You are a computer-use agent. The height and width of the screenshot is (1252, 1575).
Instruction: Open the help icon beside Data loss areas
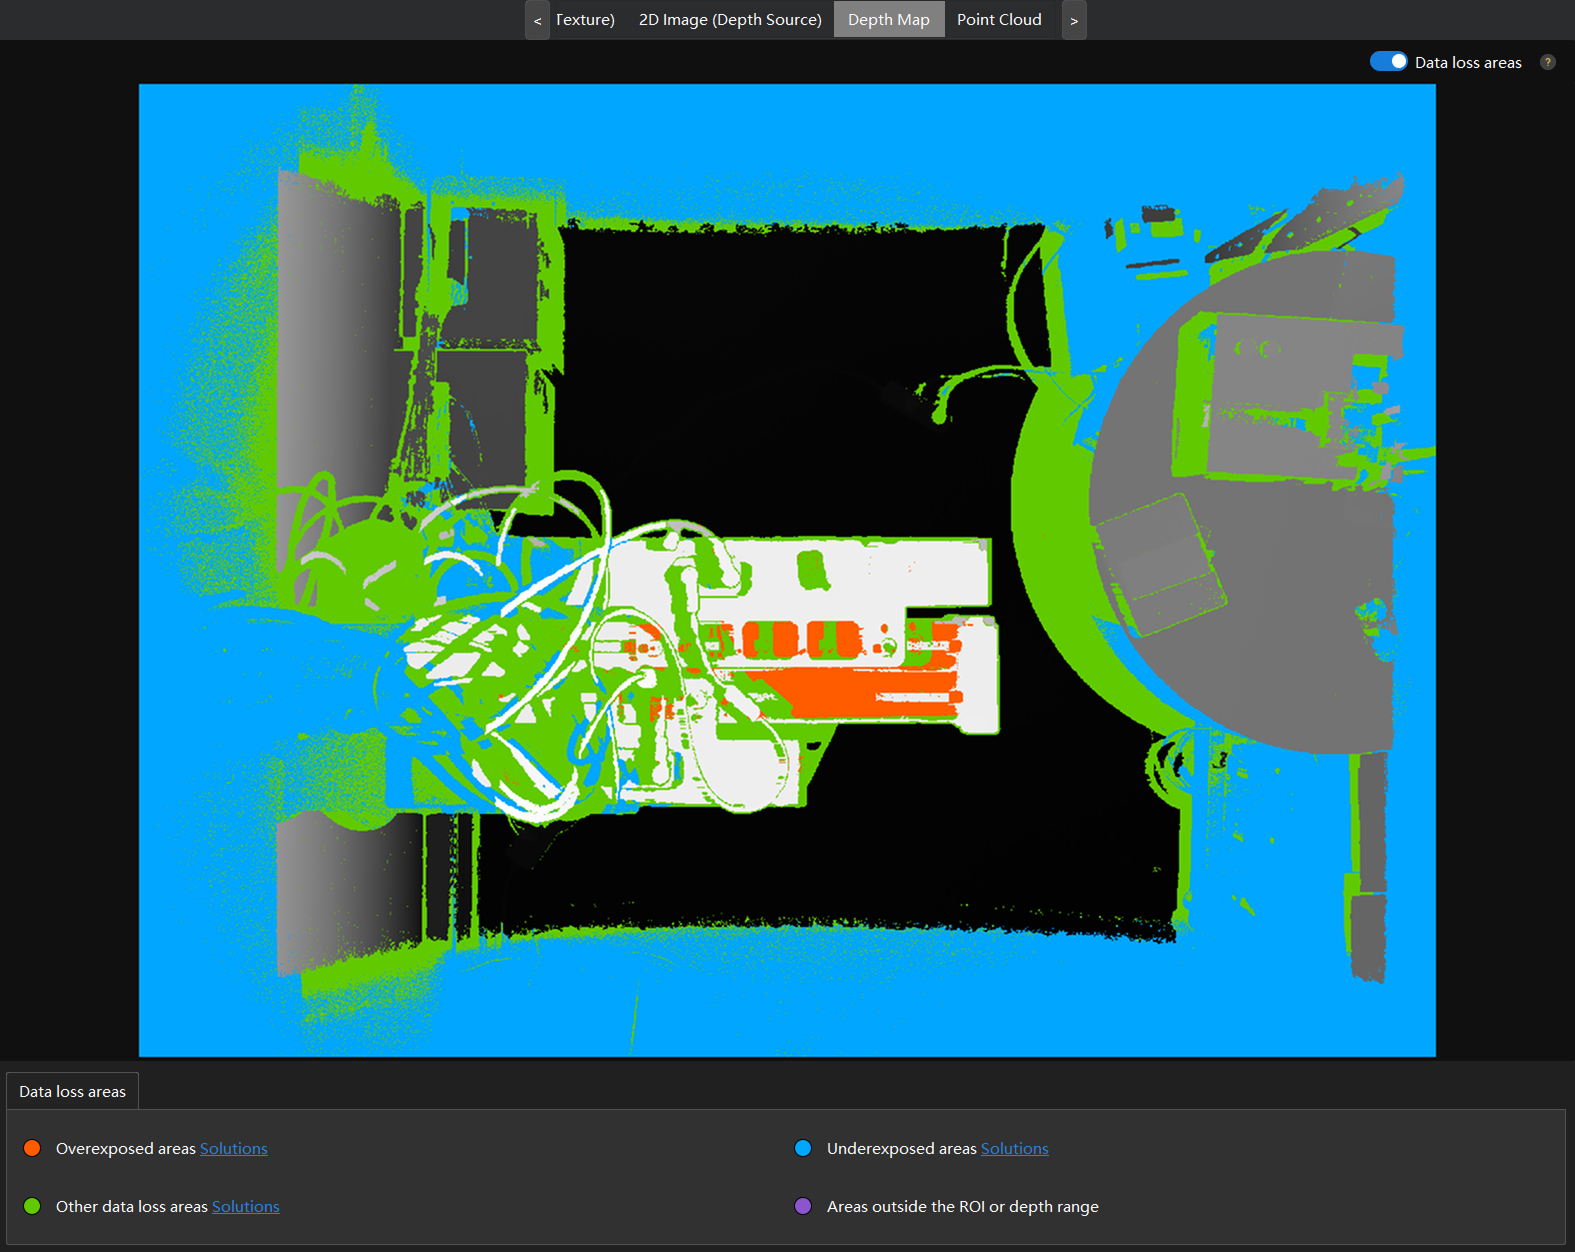coord(1547,62)
